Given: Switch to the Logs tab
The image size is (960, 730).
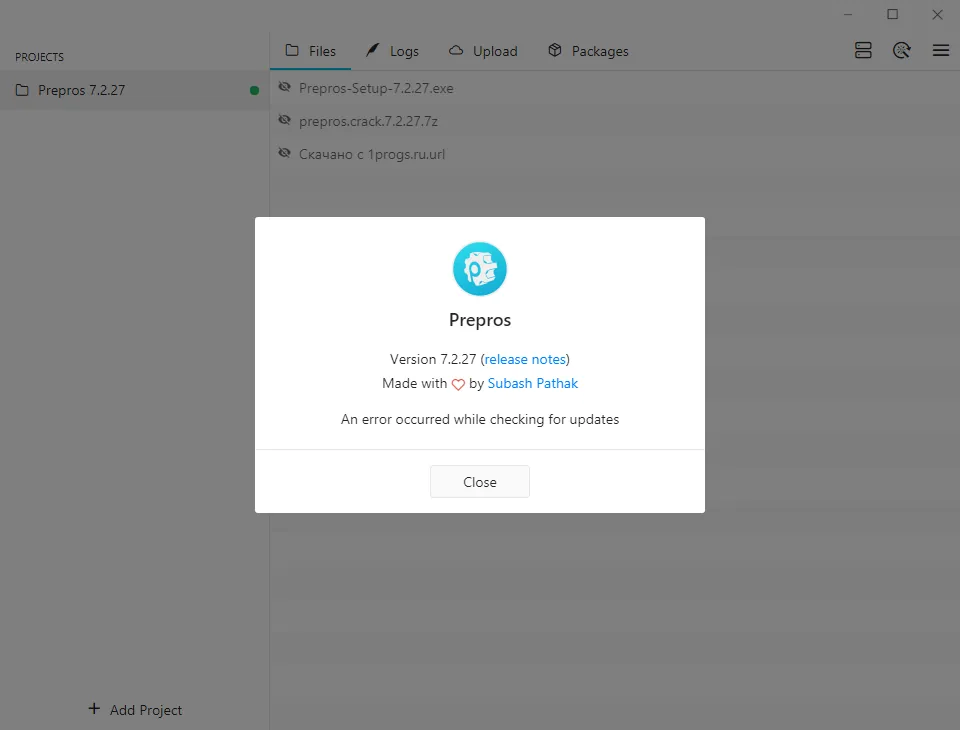Looking at the screenshot, I should pyautogui.click(x=392, y=51).
